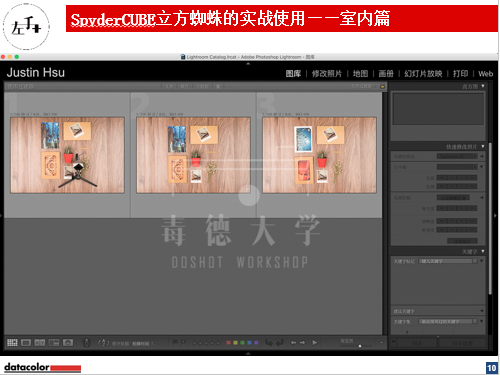
Task: Select third photo with red card thumbnail
Action: 319,155
